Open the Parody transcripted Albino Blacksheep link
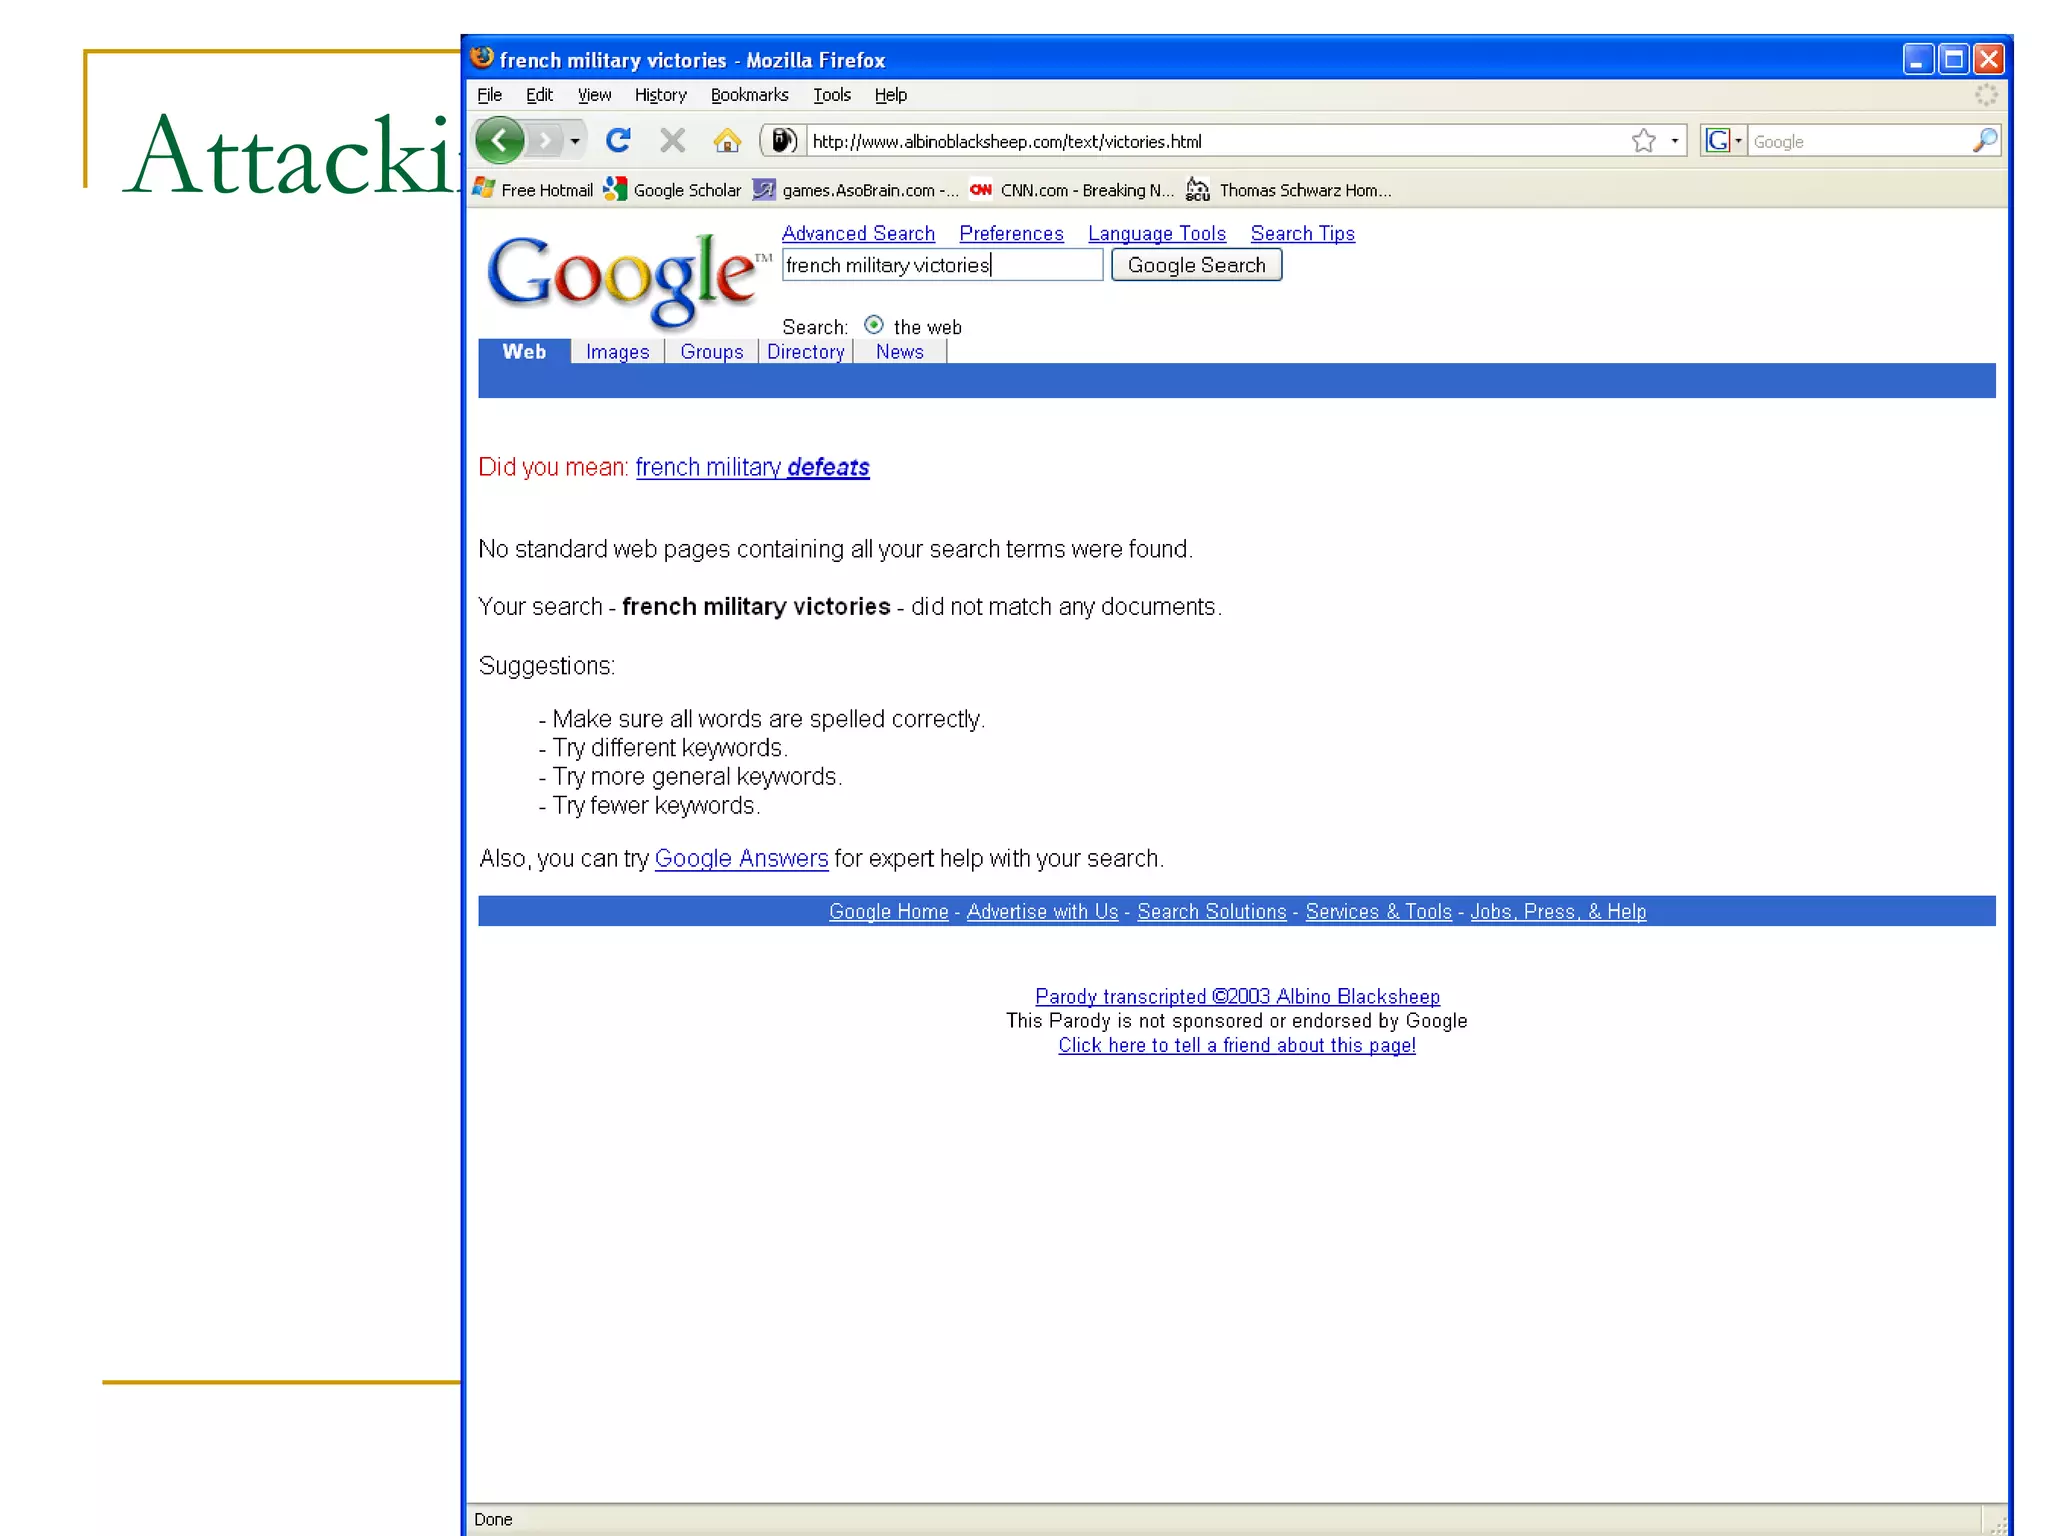 pos(1237,996)
